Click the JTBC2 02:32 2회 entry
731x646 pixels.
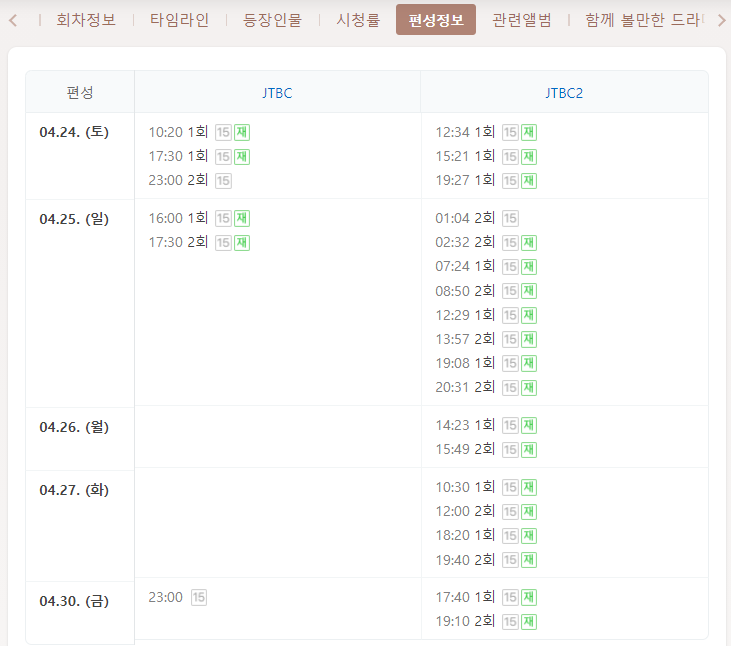click(486, 242)
